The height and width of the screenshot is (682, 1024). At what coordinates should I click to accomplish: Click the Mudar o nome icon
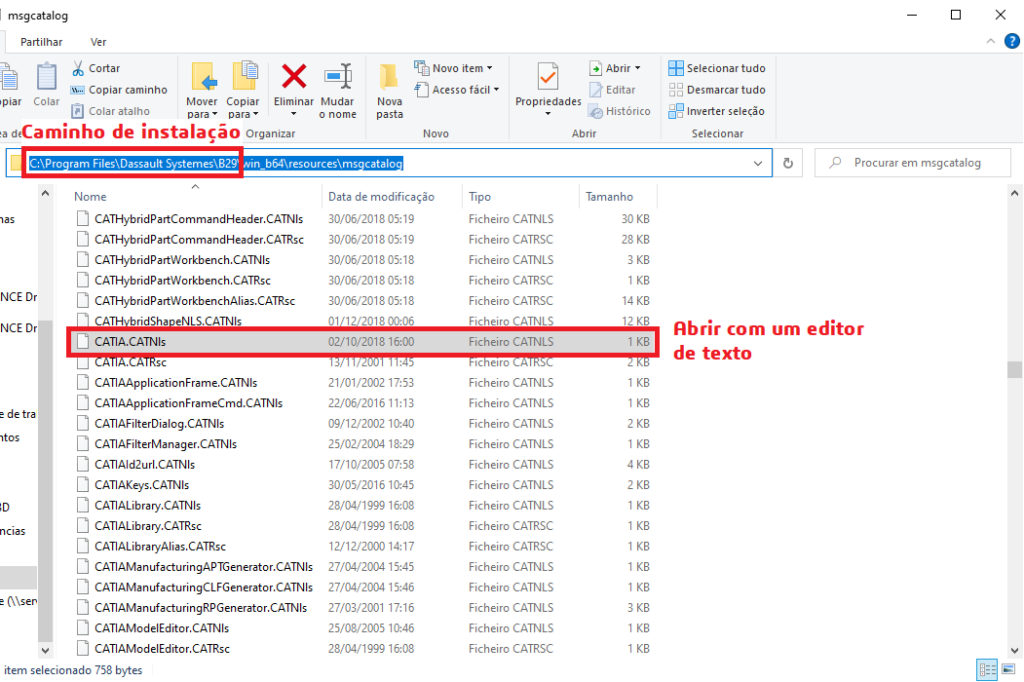click(337, 78)
